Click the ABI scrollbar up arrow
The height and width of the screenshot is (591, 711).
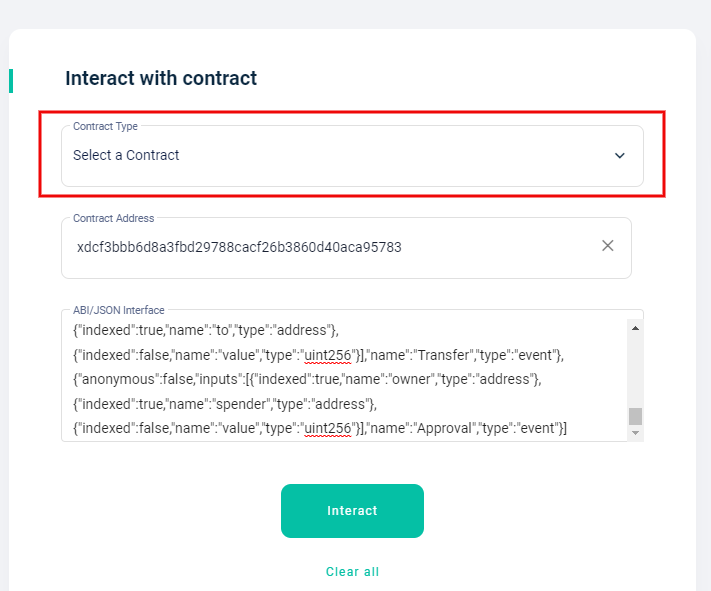click(x=635, y=327)
